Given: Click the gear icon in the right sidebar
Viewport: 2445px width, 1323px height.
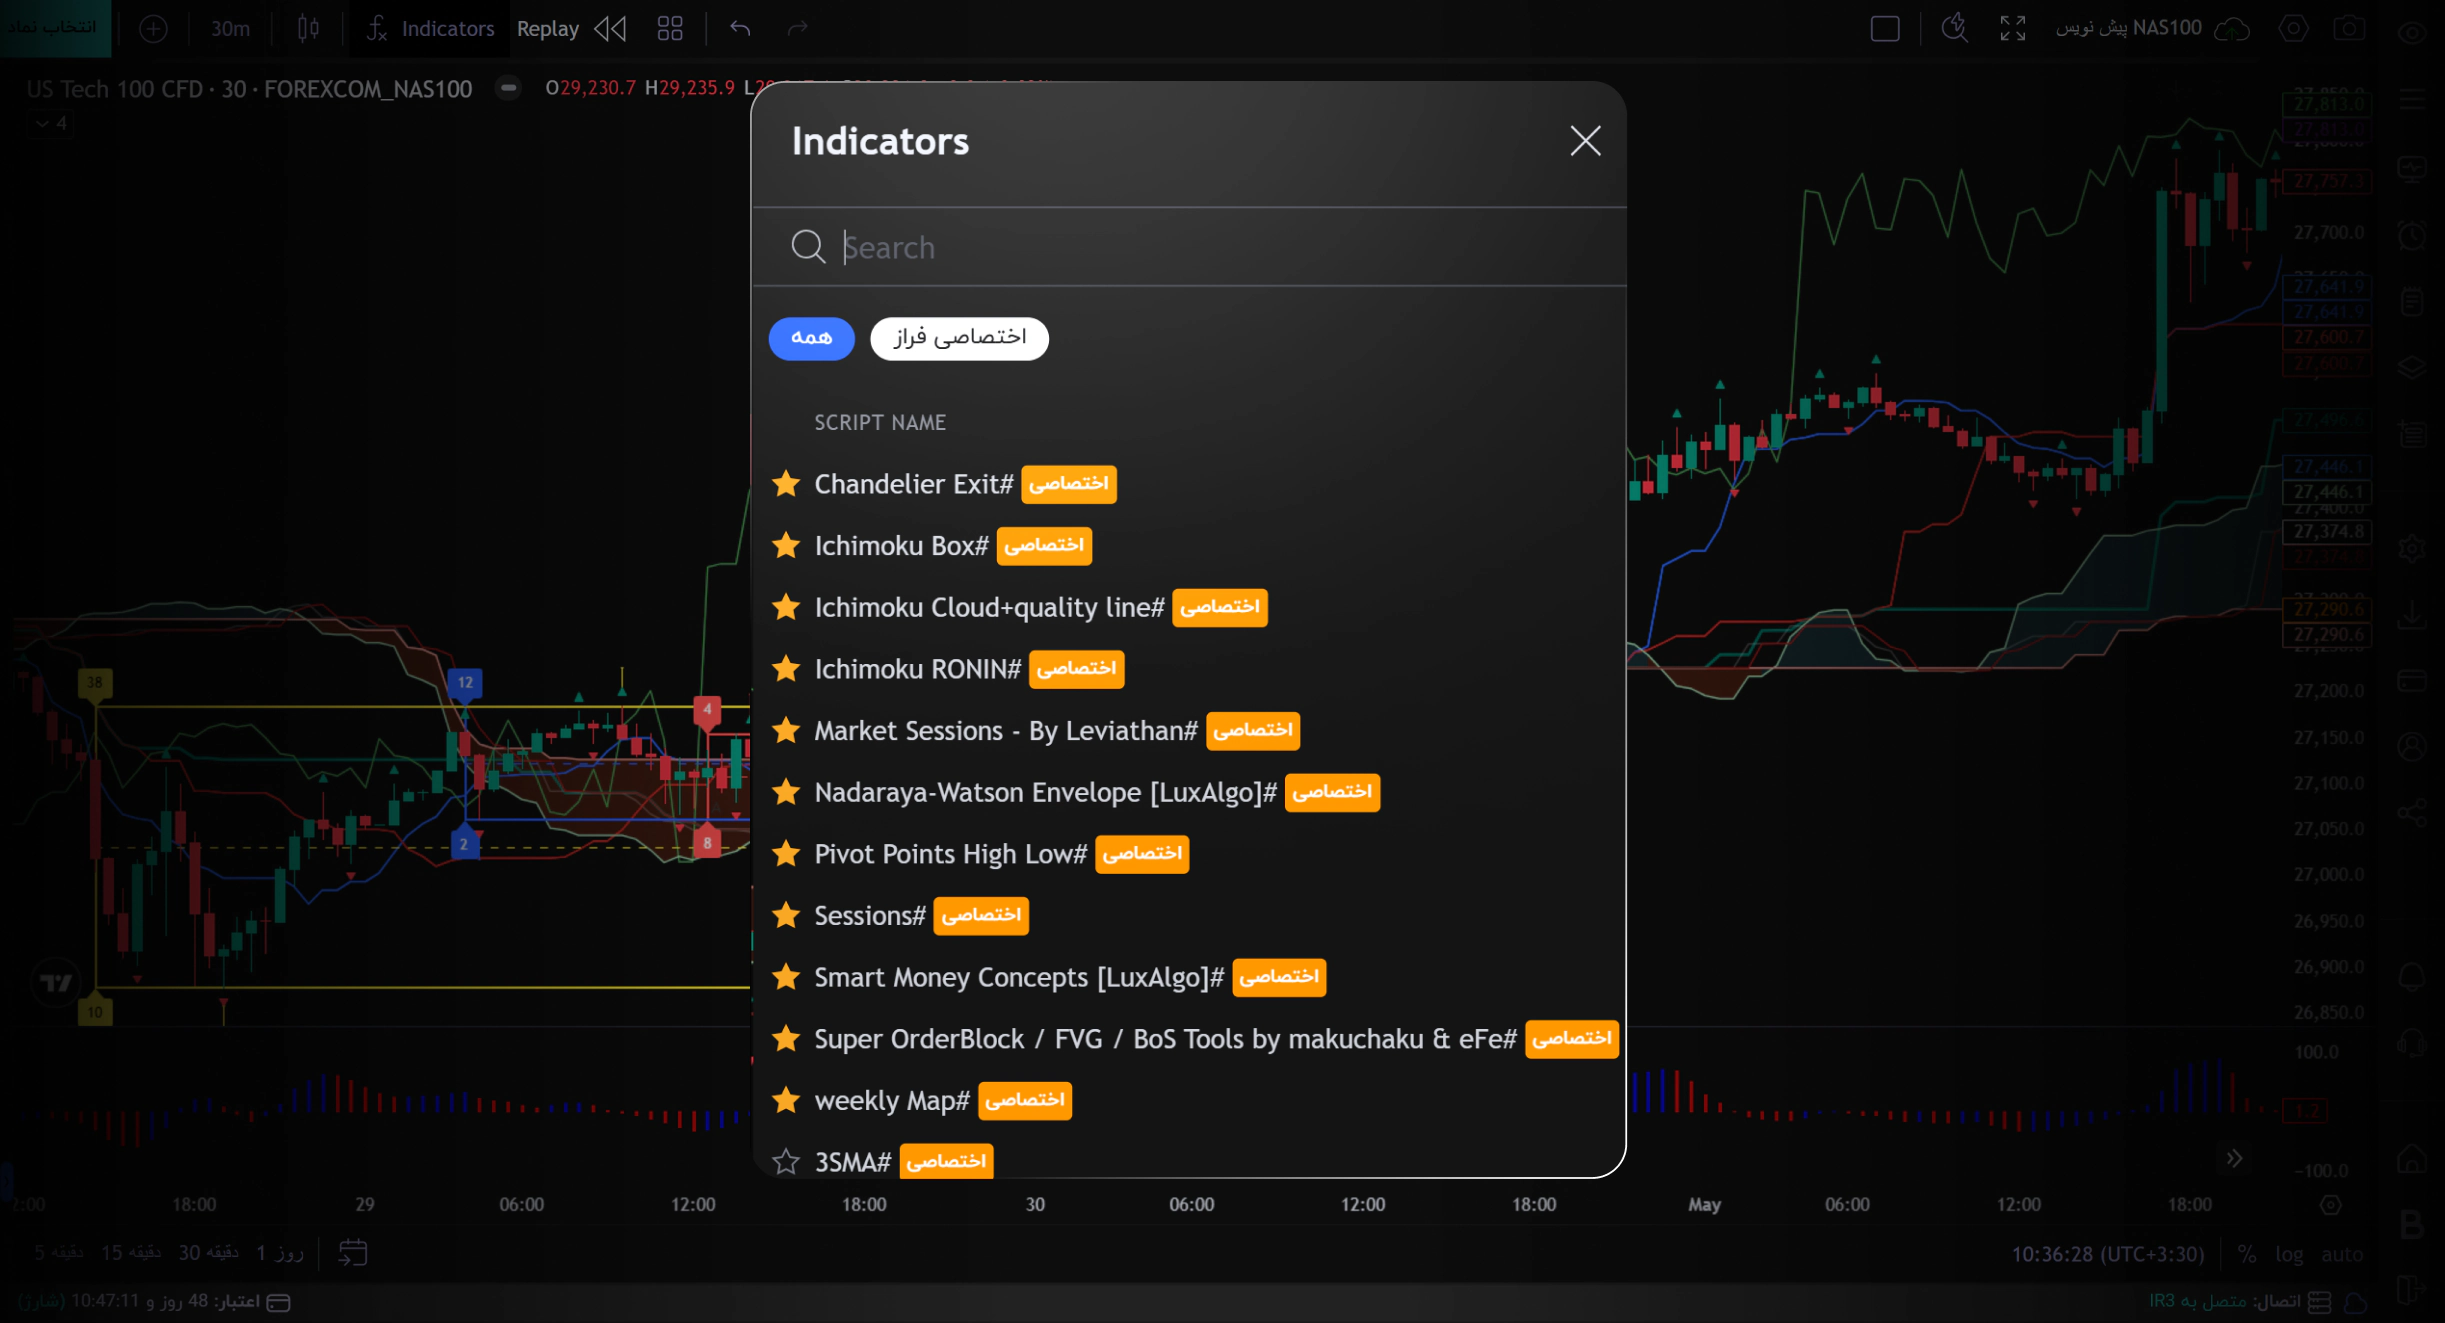Looking at the screenshot, I should click(x=2412, y=549).
